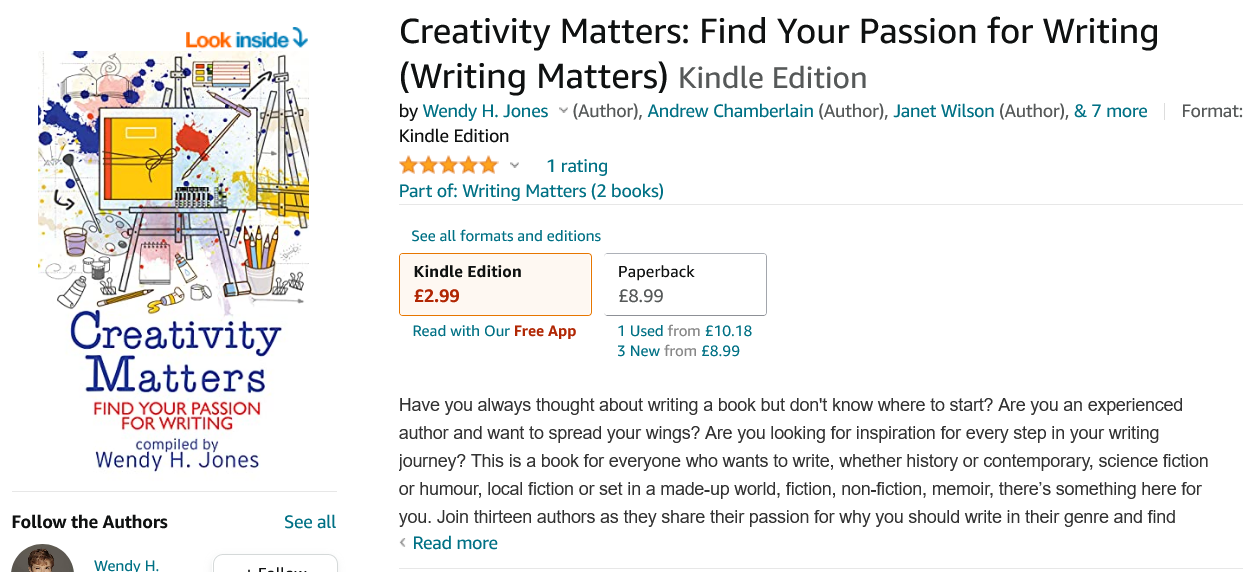Viewport: 1243px width, 572px height.
Task: Click 'Read with Our Free App' link
Action: [x=494, y=331]
